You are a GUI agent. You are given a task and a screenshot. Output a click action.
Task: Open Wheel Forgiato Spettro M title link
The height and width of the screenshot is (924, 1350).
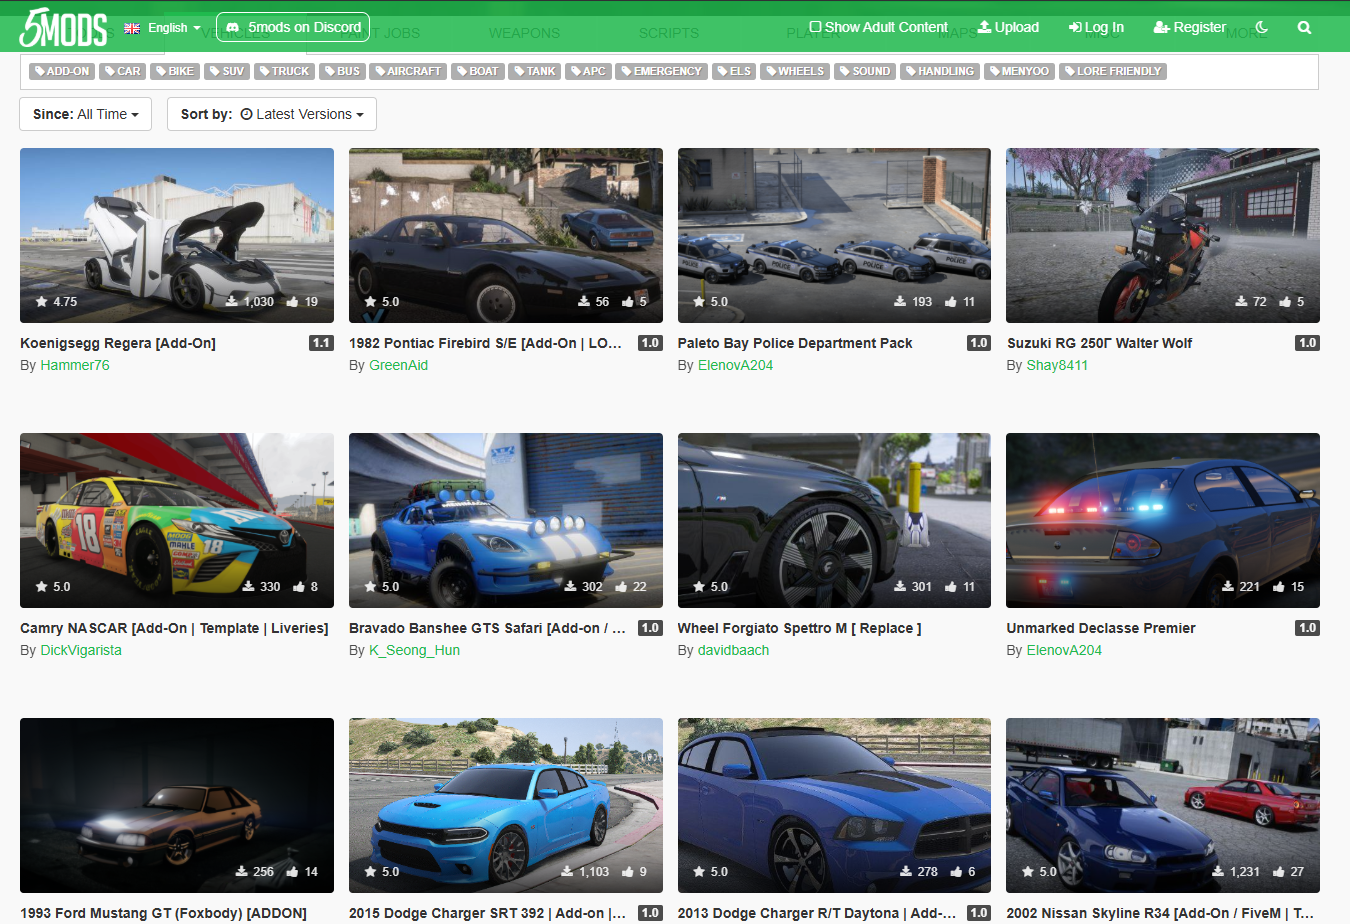click(x=800, y=628)
